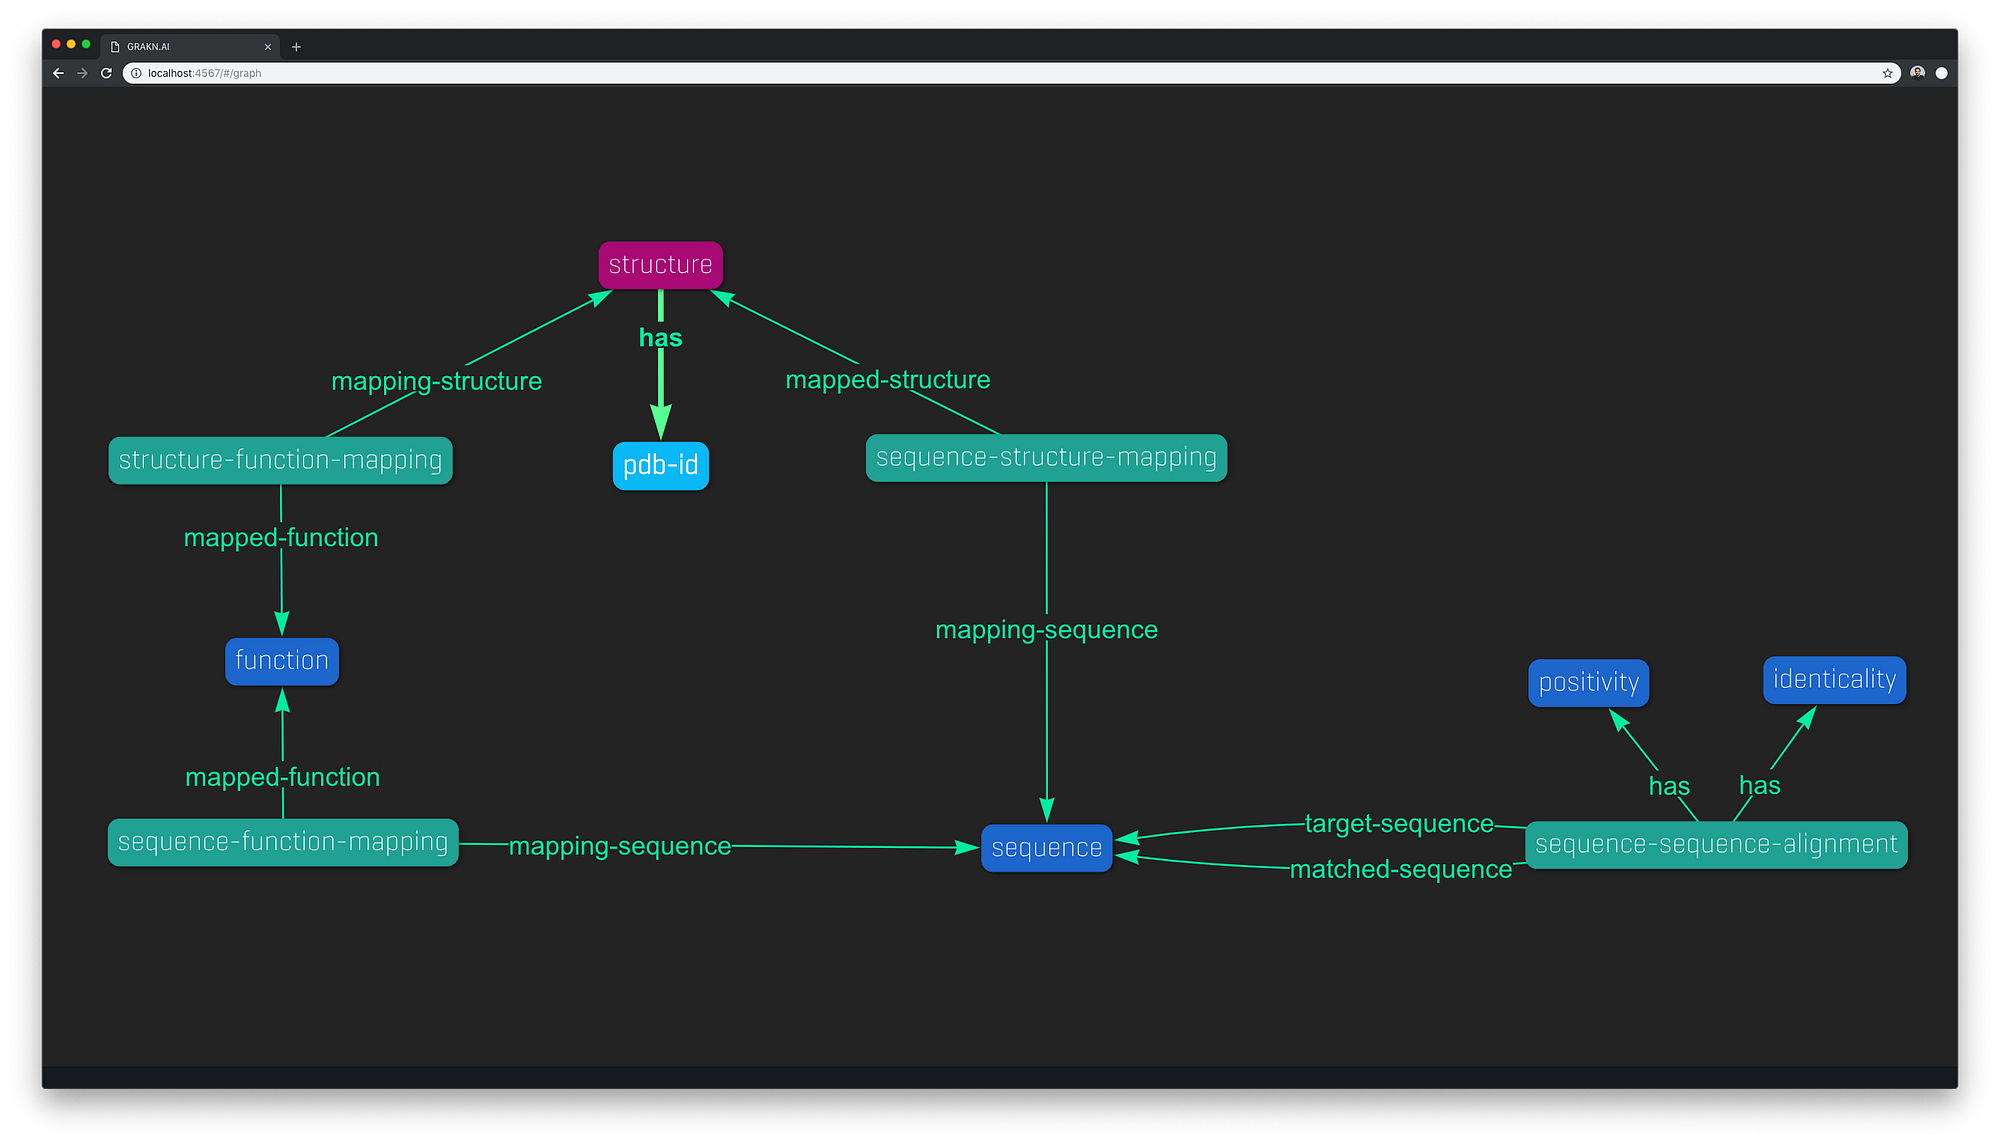
Task: Click the browser forward arrow
Action: pyautogui.click(x=82, y=73)
